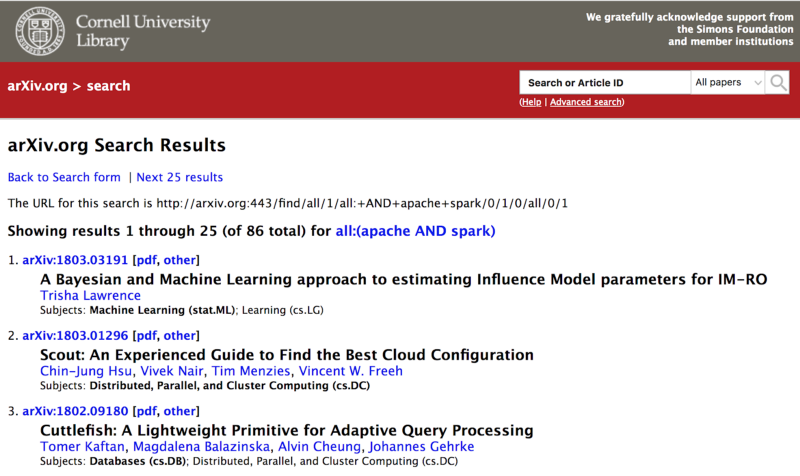Open other formats for arXiv:1803.03191
Image resolution: width=800 pixels, height=476 pixels.
(180, 260)
